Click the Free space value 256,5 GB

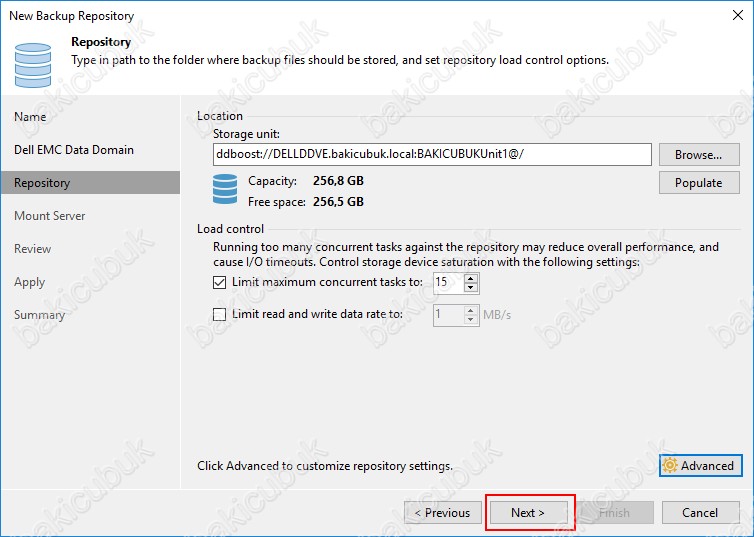click(339, 202)
